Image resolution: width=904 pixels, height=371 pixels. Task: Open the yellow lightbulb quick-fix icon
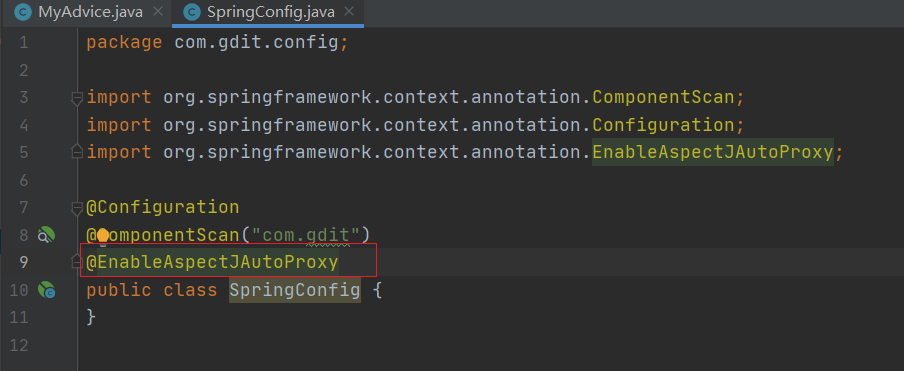103,235
